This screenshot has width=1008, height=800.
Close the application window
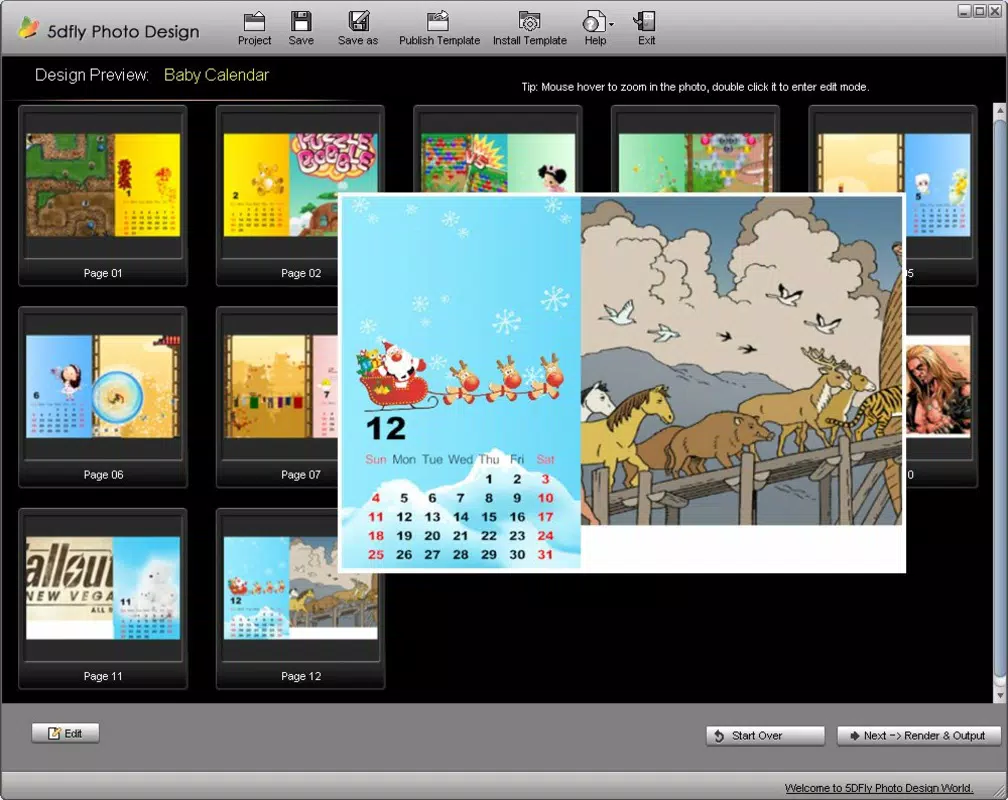994,10
